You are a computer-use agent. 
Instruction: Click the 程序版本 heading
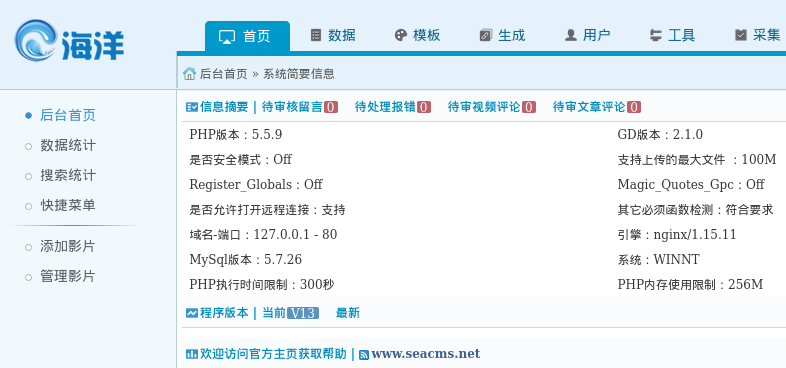tap(224, 313)
